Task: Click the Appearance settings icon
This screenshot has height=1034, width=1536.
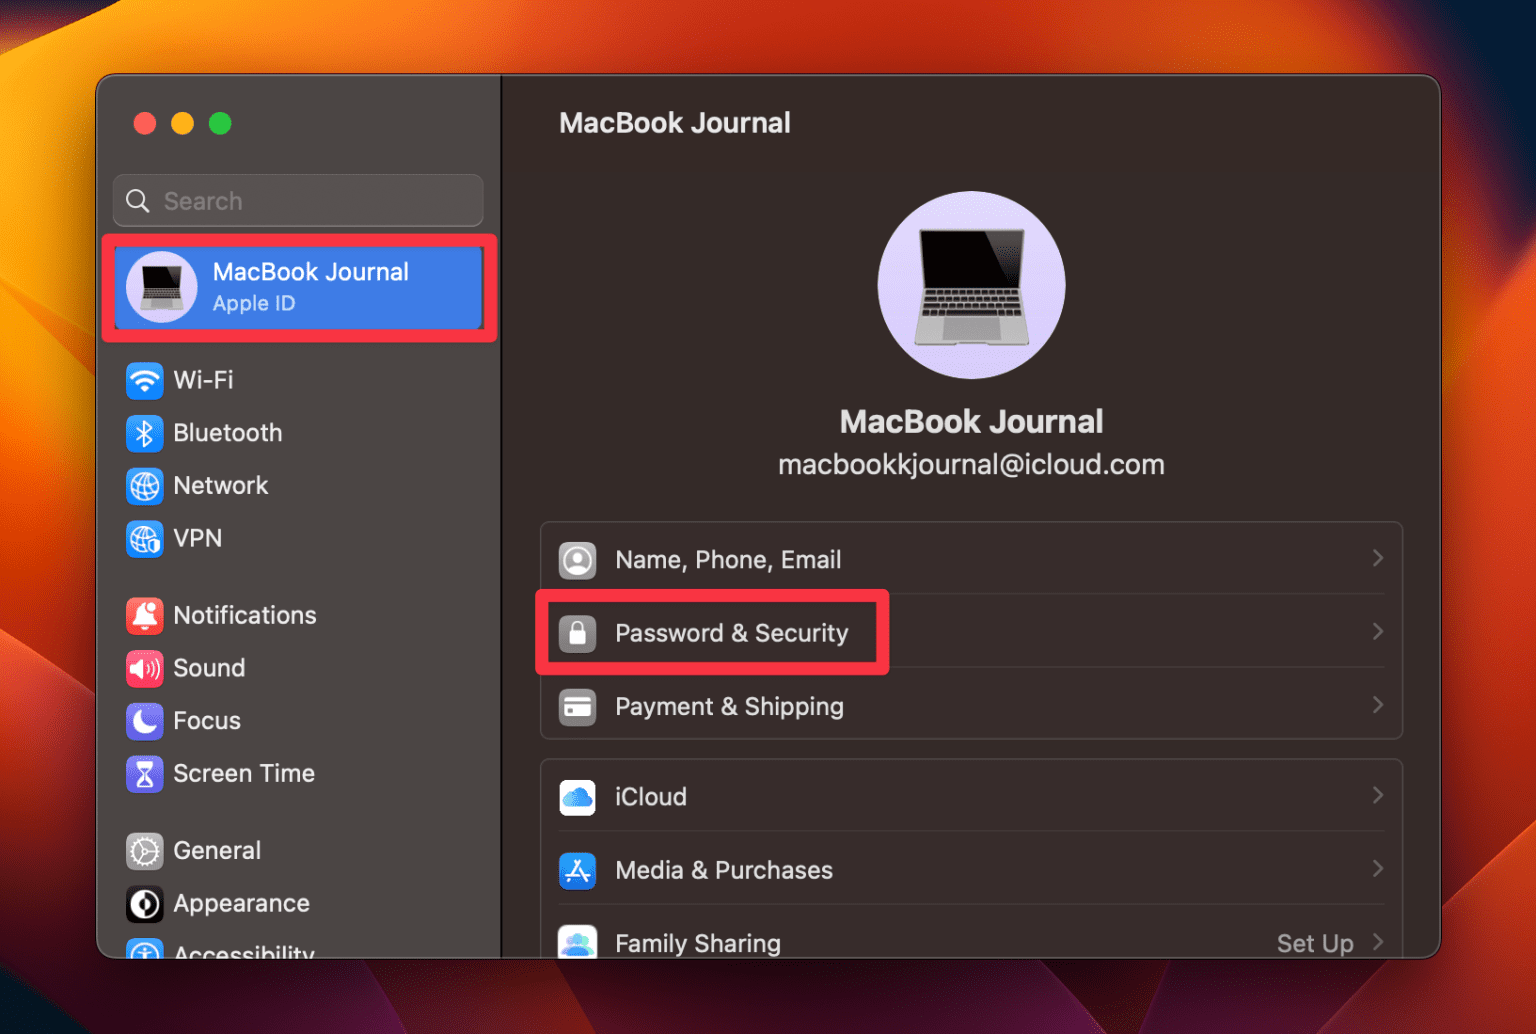Action: pyautogui.click(x=145, y=903)
